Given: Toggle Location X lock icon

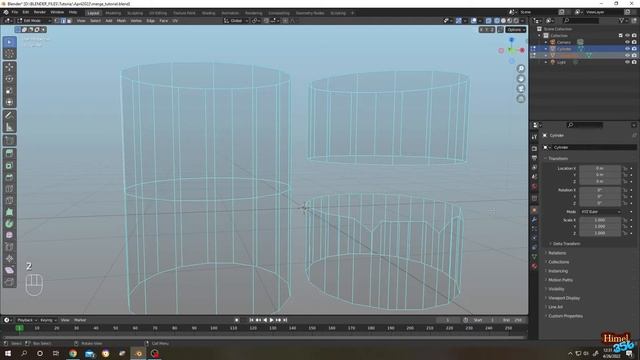Looking at the screenshot, I should pyautogui.click(x=625, y=168).
